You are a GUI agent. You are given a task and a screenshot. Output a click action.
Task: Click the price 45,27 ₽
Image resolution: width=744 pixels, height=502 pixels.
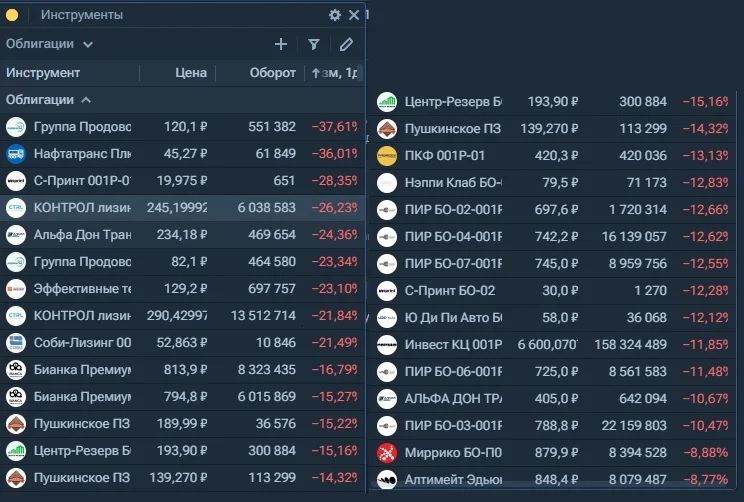click(x=186, y=154)
